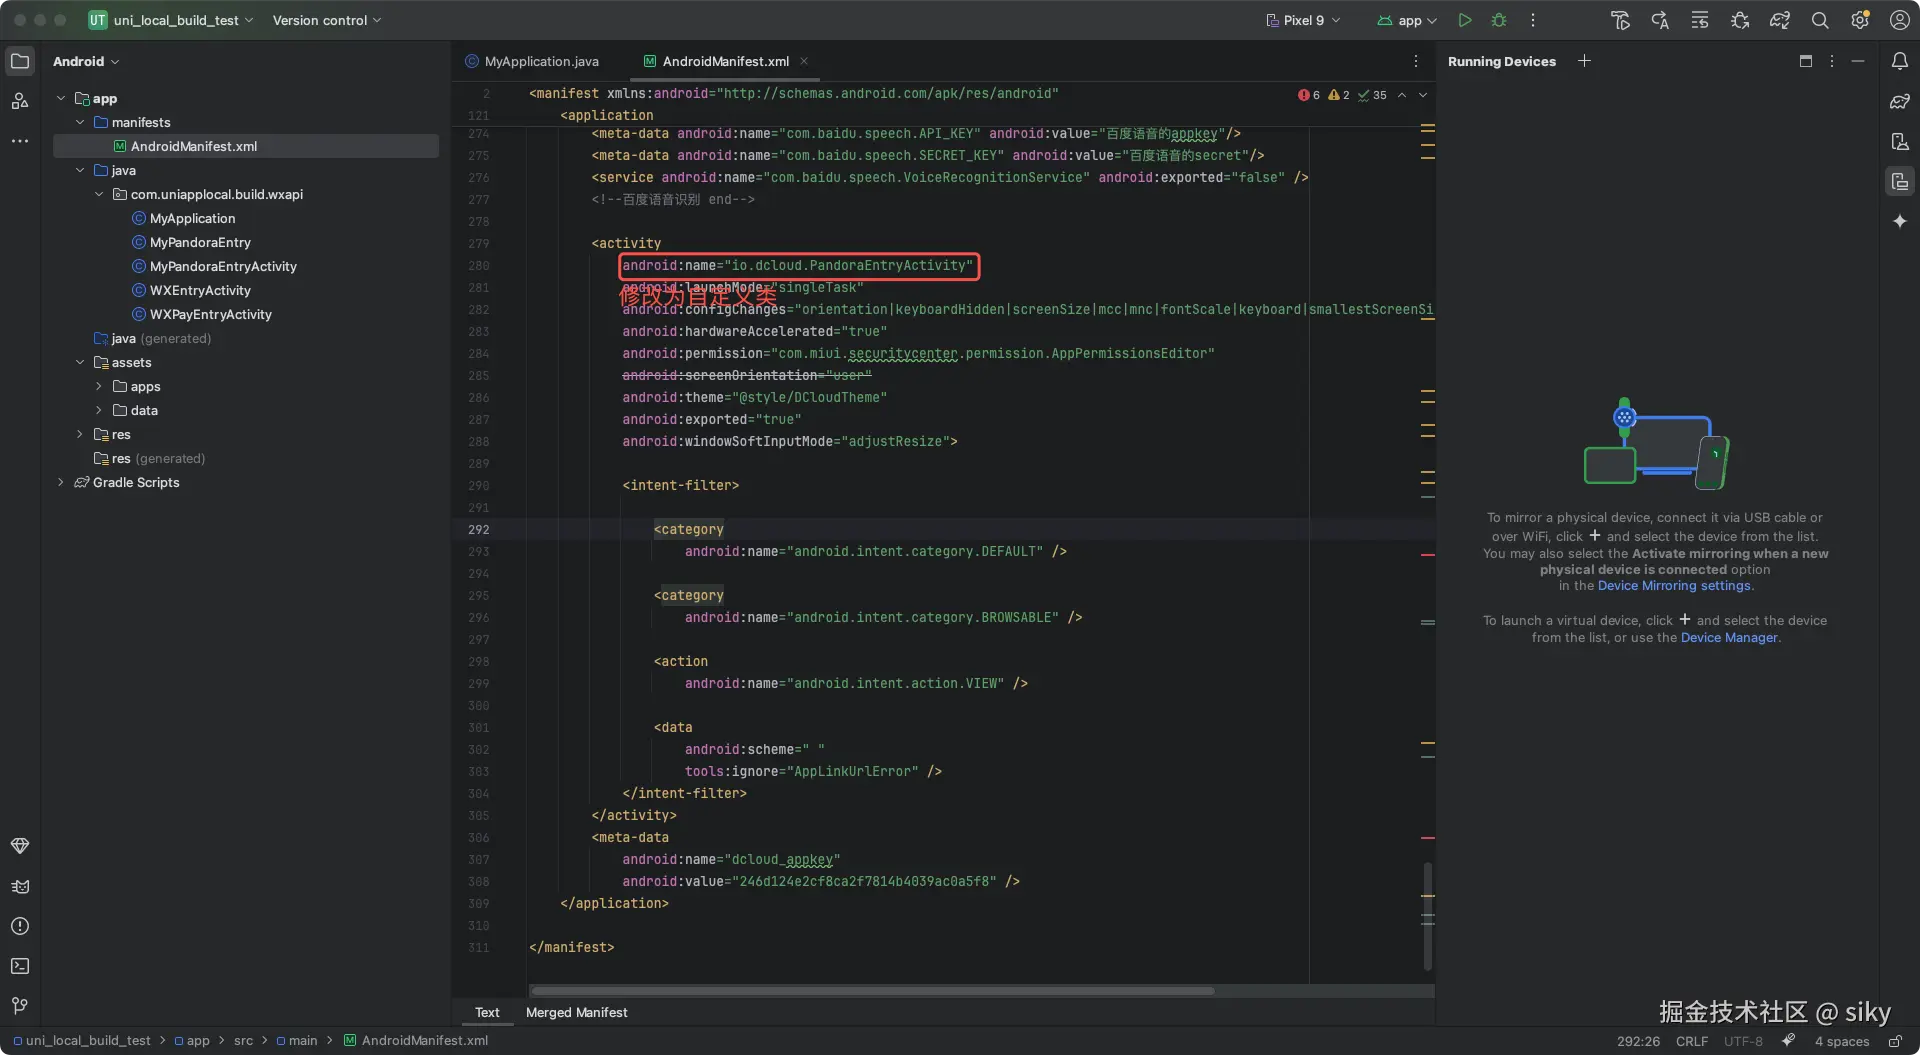
Task: Switch to the Merged Manifest tab
Action: click(x=576, y=1012)
